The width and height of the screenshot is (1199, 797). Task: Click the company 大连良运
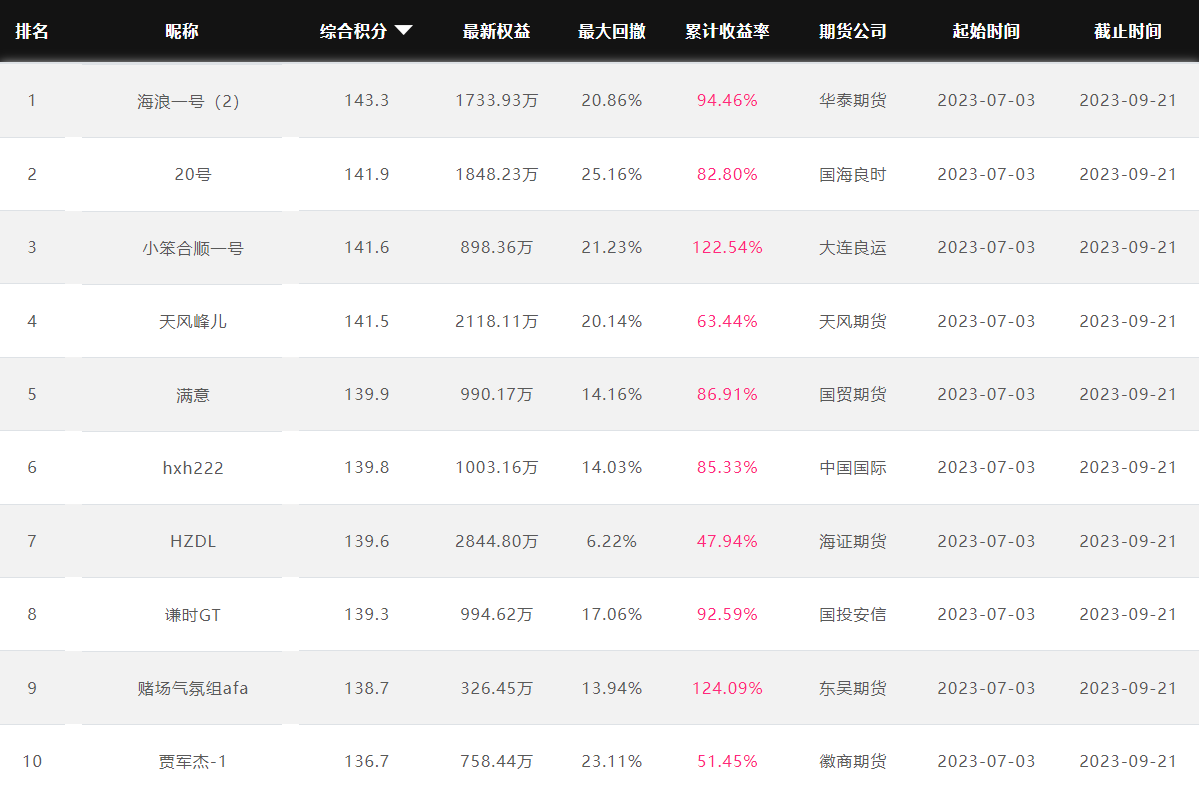coord(853,247)
